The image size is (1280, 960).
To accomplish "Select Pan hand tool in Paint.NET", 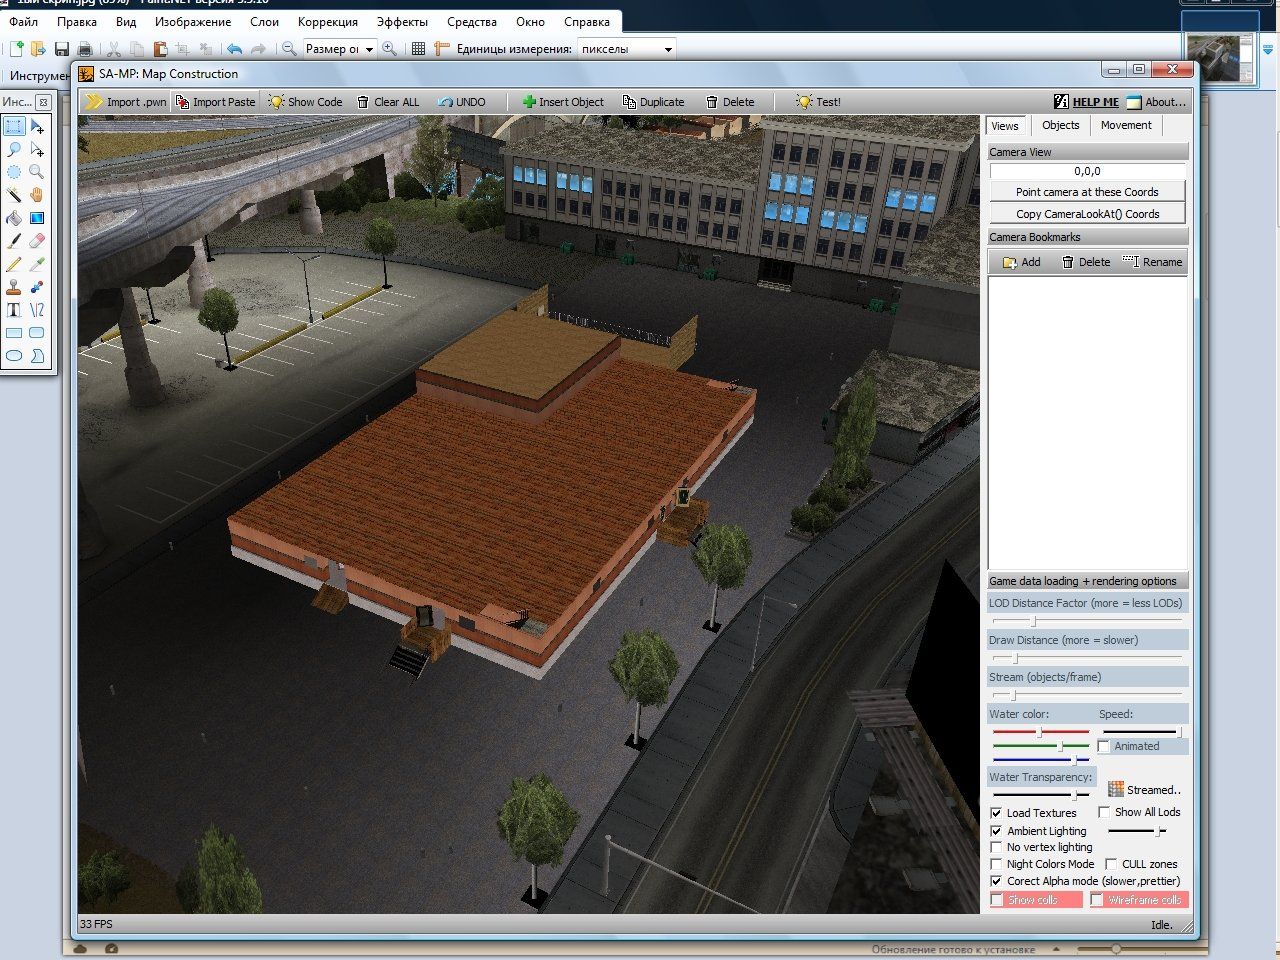I will tap(37, 195).
